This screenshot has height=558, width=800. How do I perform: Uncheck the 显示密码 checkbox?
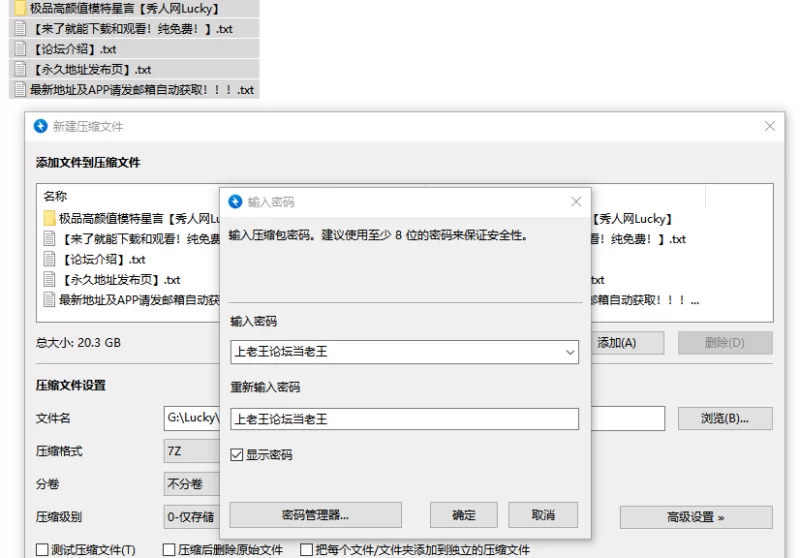[236, 454]
